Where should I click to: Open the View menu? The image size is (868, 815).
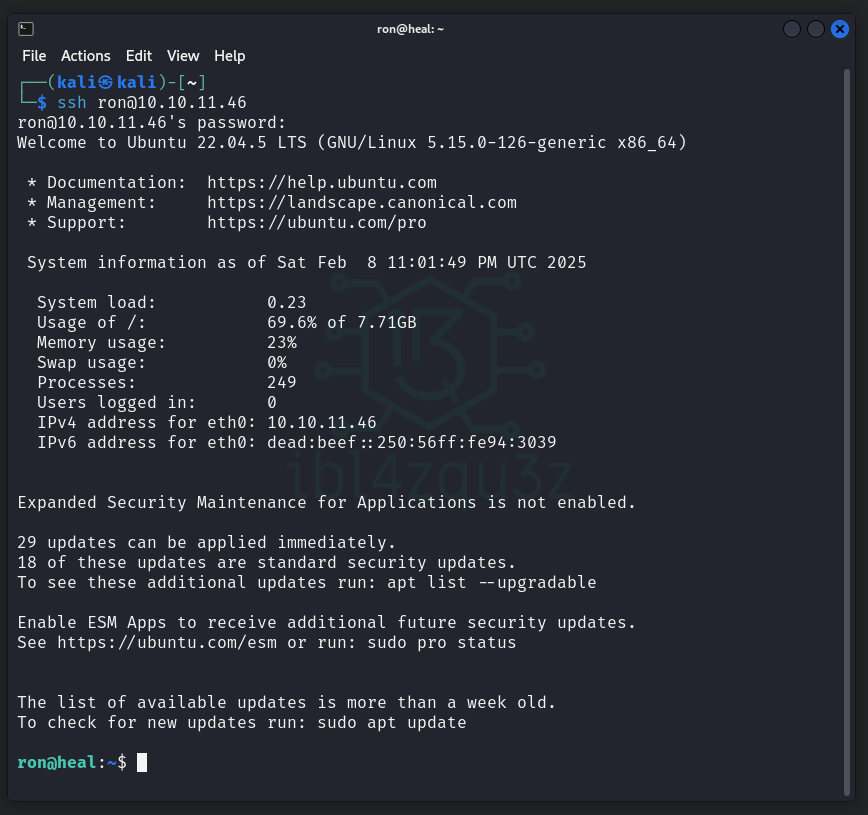pyautogui.click(x=183, y=56)
